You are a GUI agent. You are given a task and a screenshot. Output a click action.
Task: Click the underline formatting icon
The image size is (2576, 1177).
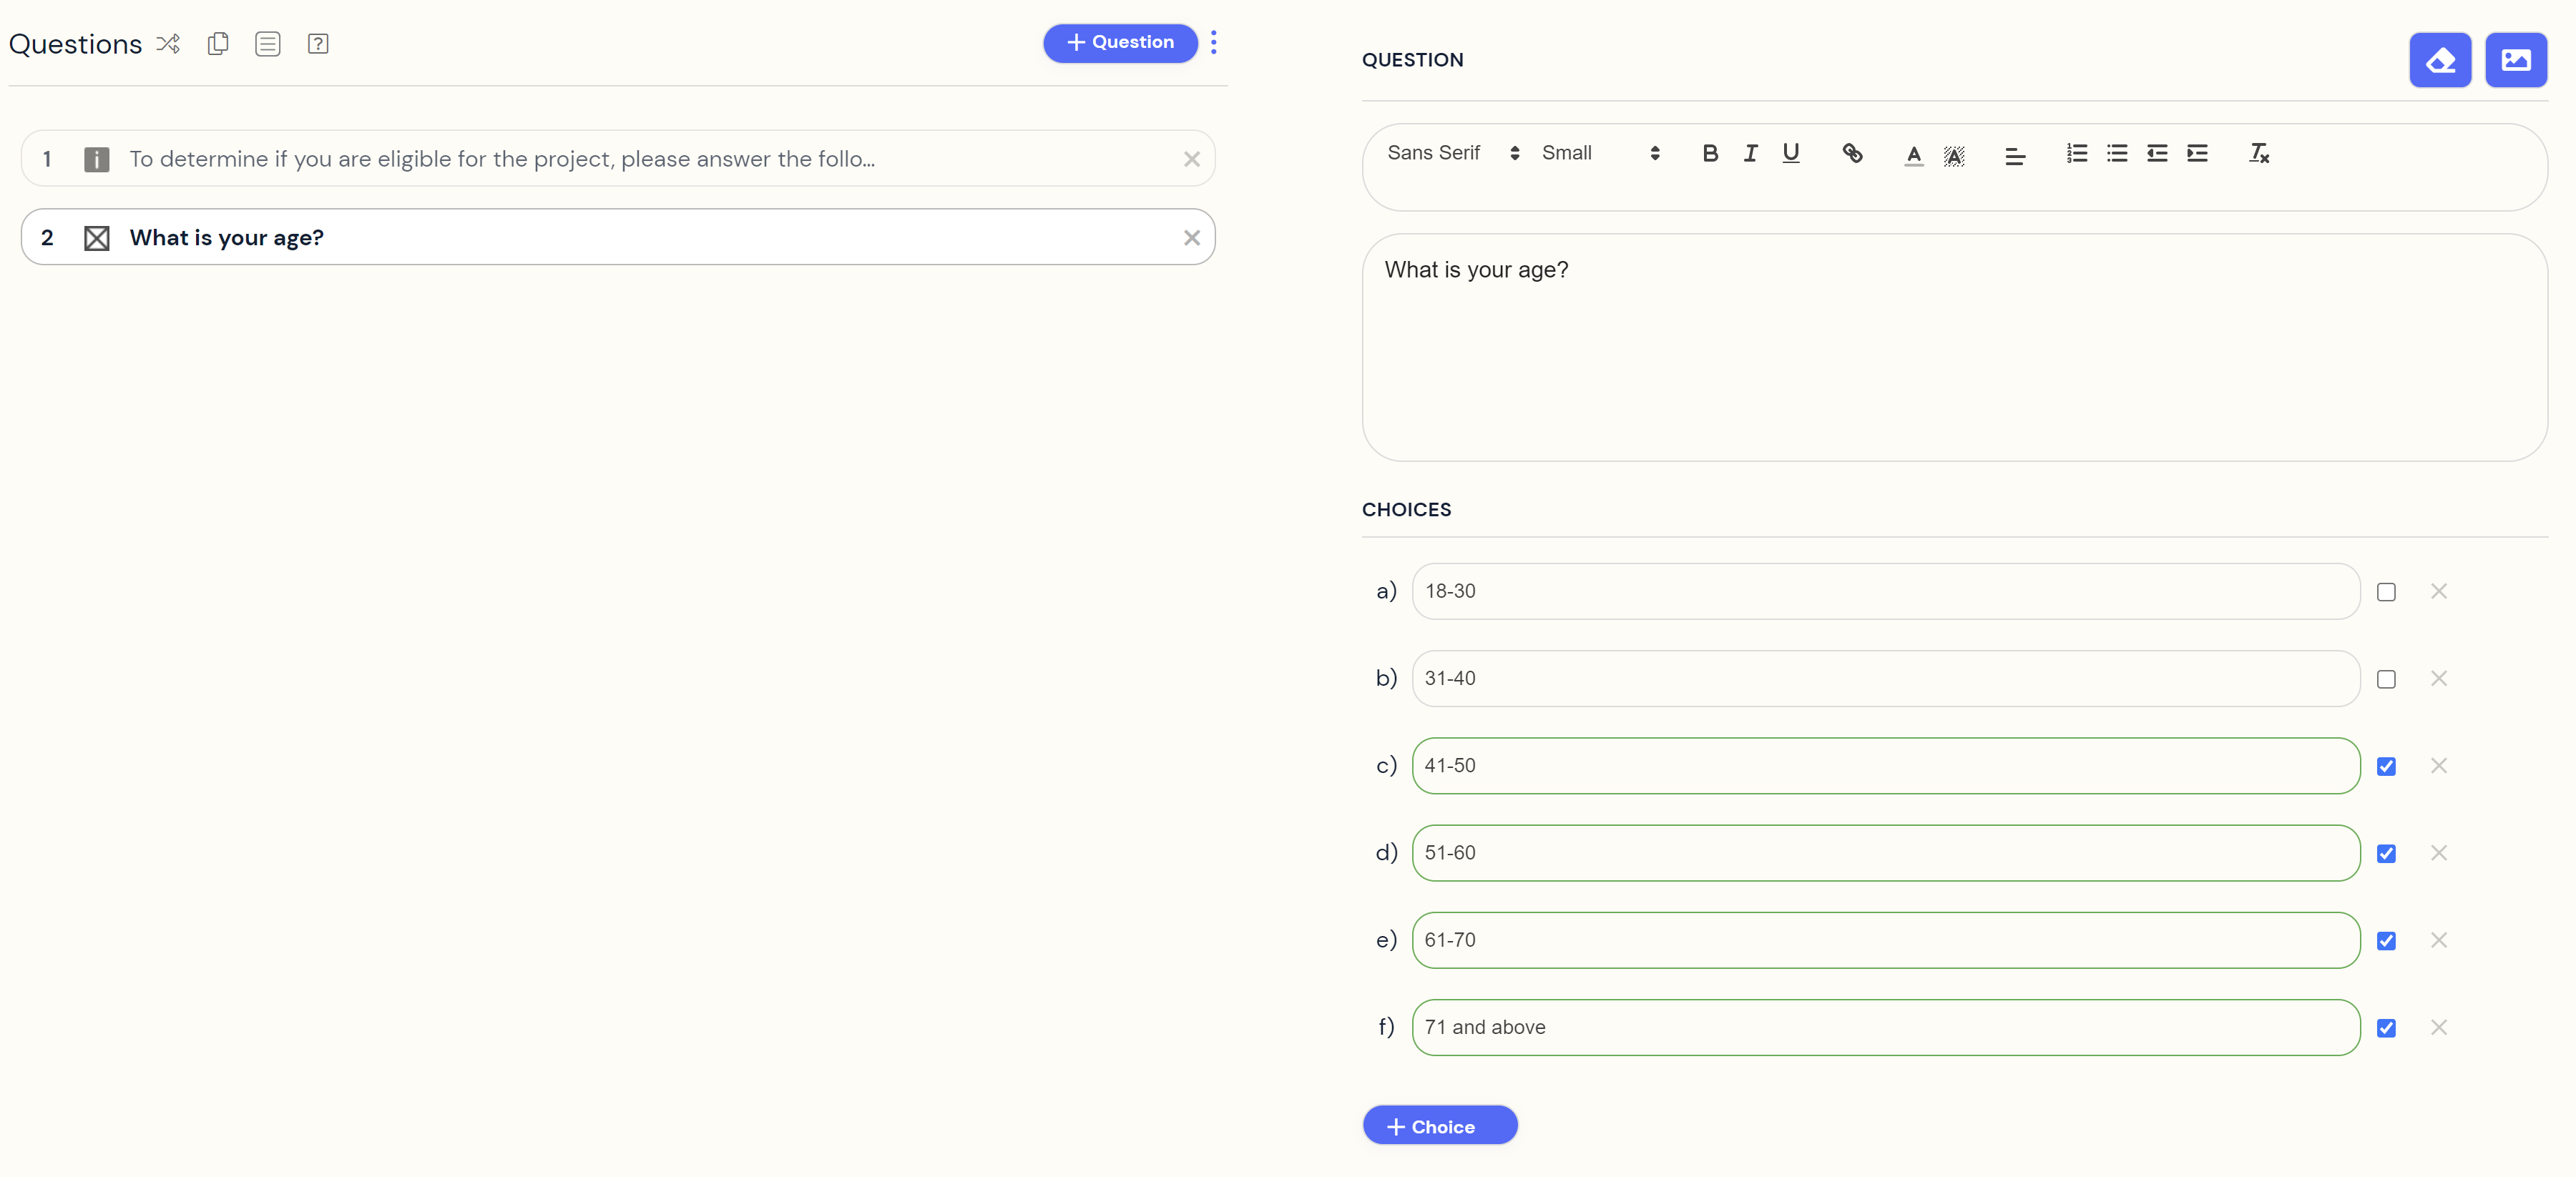pos(1793,152)
